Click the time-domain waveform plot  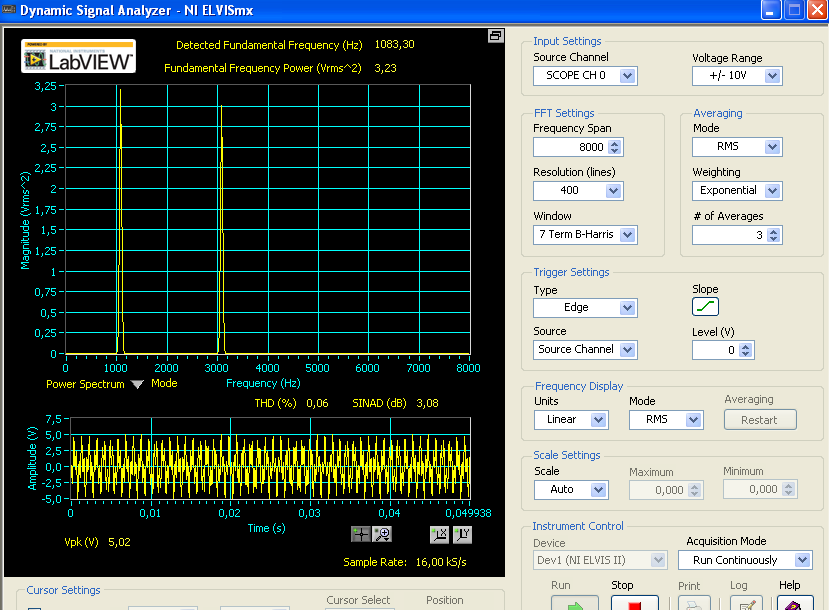pos(270,458)
